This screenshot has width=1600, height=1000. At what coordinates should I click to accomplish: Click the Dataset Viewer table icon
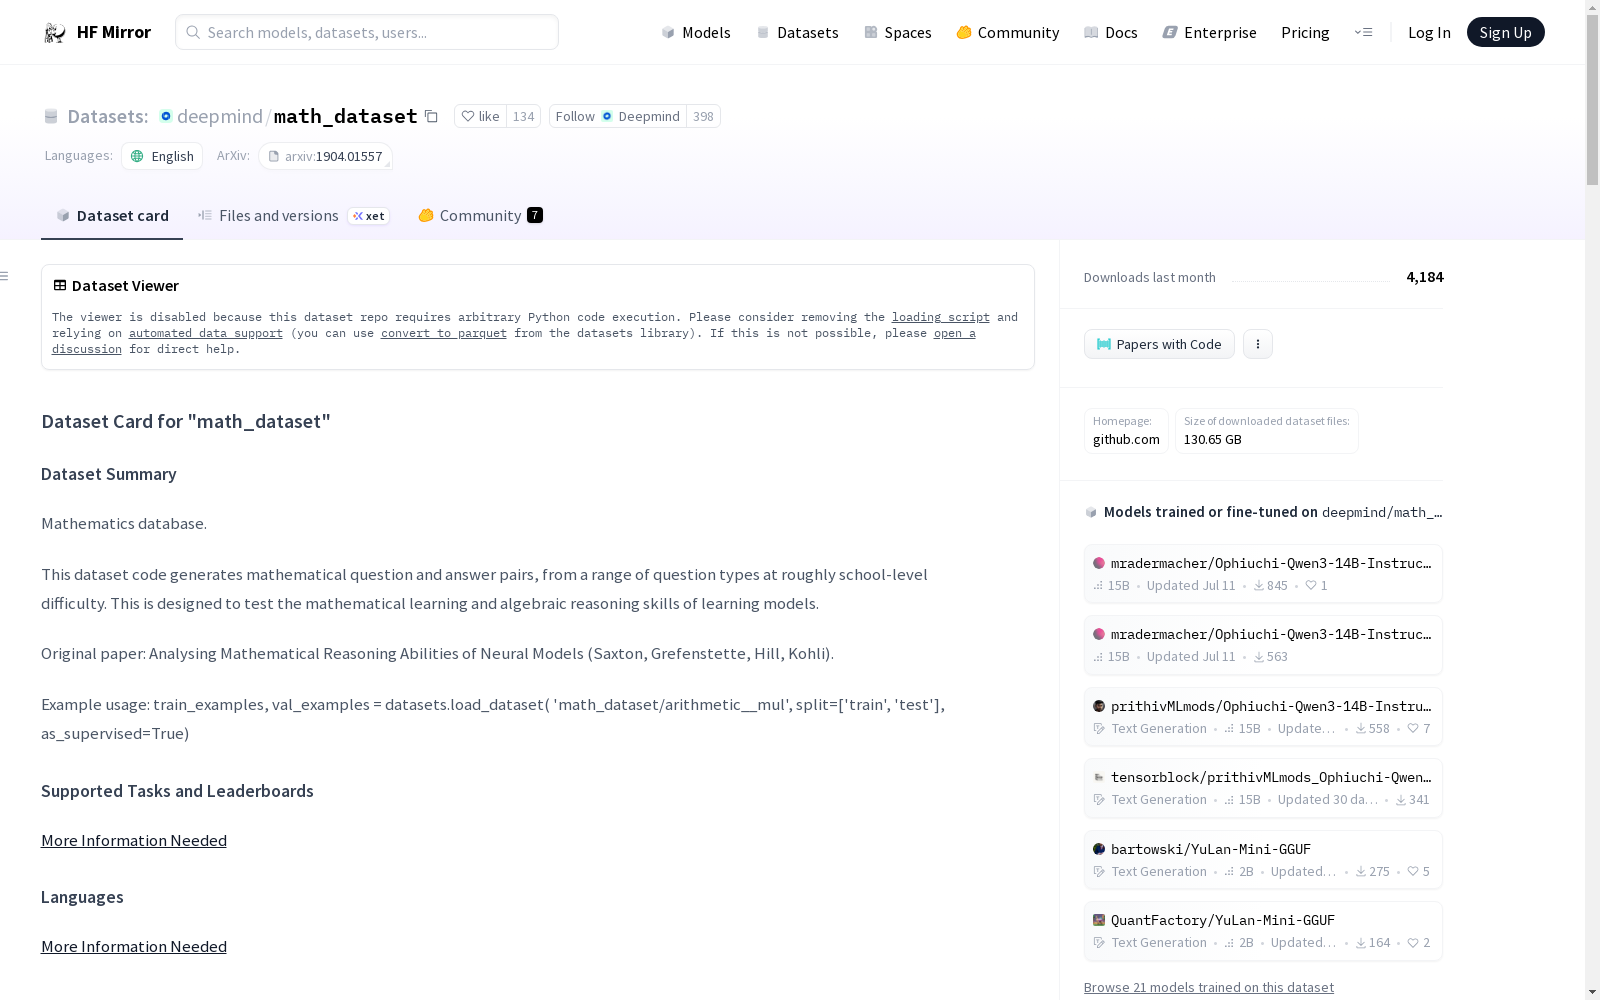(x=60, y=285)
